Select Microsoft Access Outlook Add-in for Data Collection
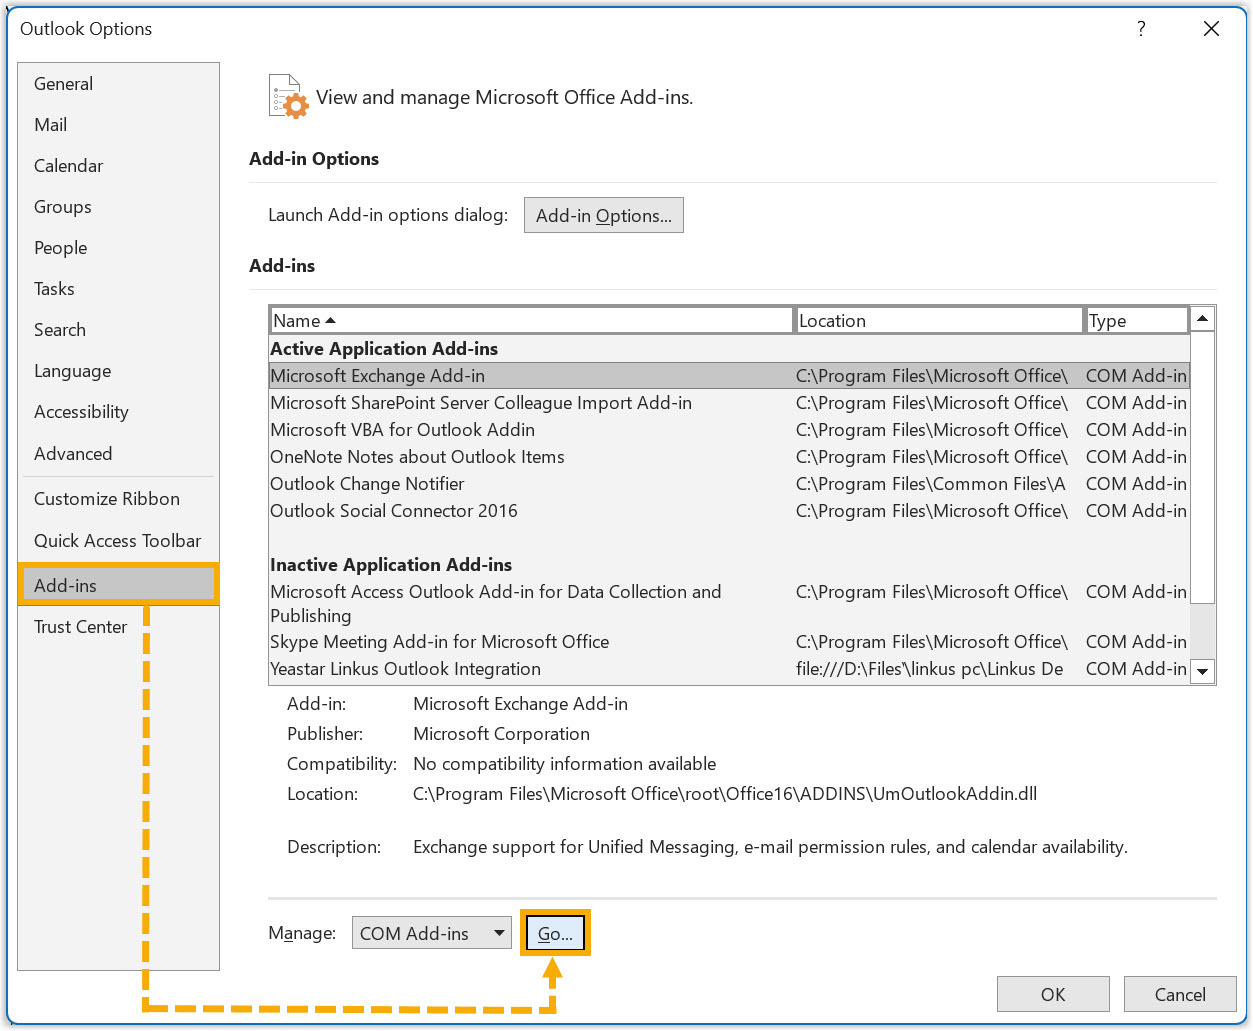1253x1031 pixels. 729,604
